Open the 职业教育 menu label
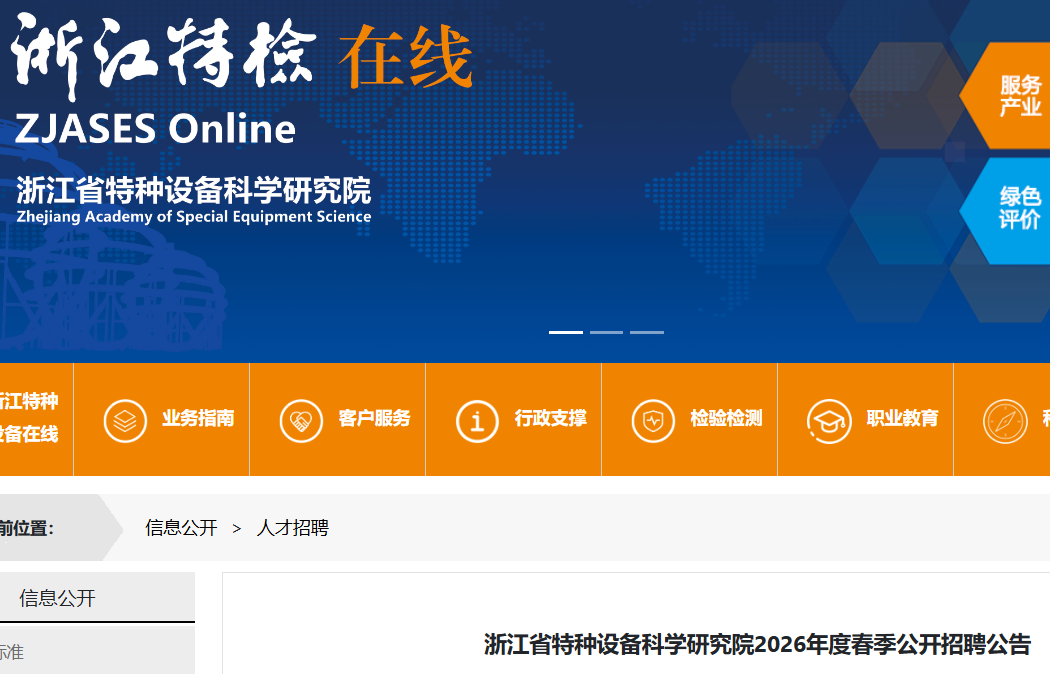This screenshot has width=1050, height=674. [903, 418]
